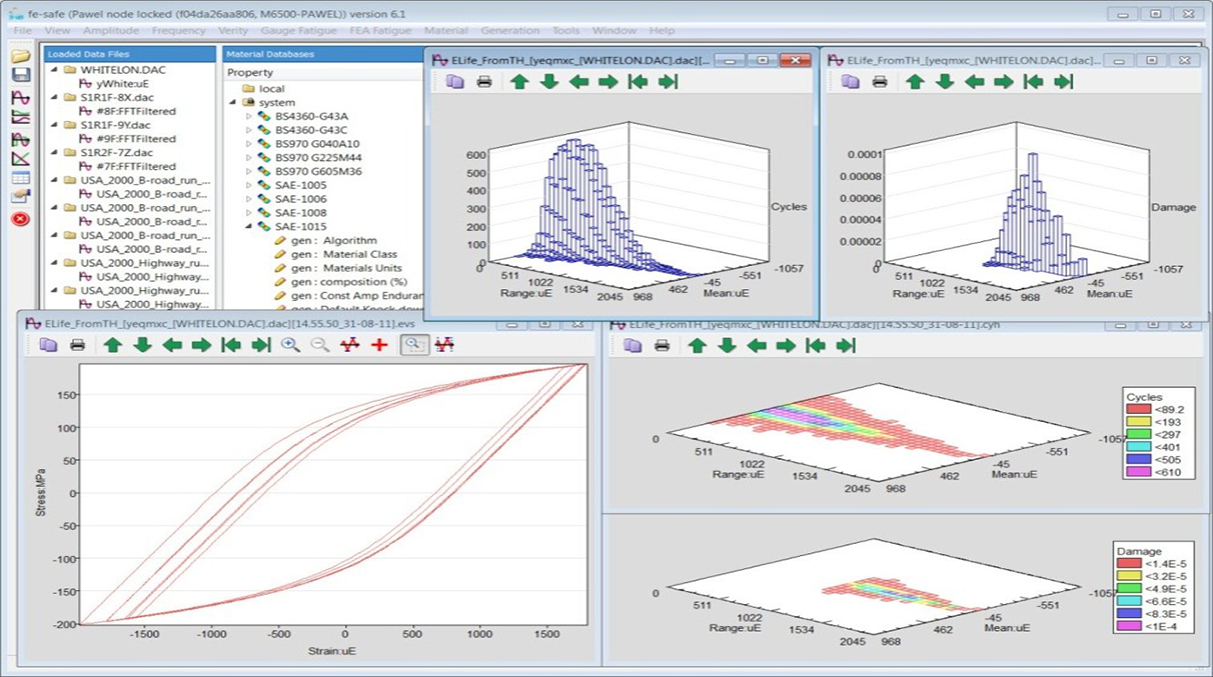The image size is (1213, 677).
Task: Click the open folder icon in left sidebar
Action: pyautogui.click(x=20, y=56)
